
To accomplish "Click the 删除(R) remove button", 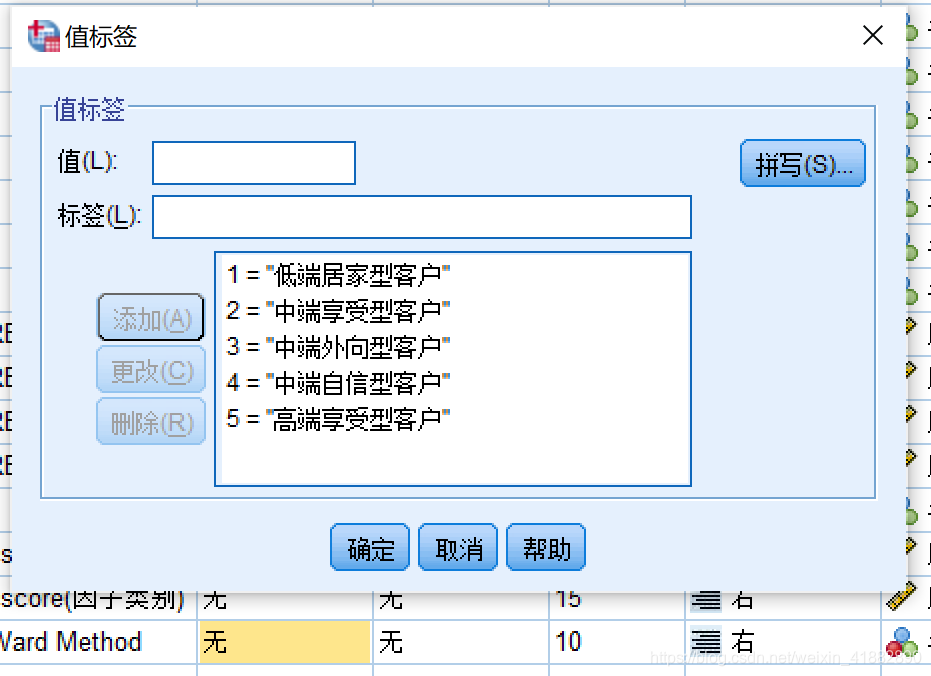I will point(150,421).
